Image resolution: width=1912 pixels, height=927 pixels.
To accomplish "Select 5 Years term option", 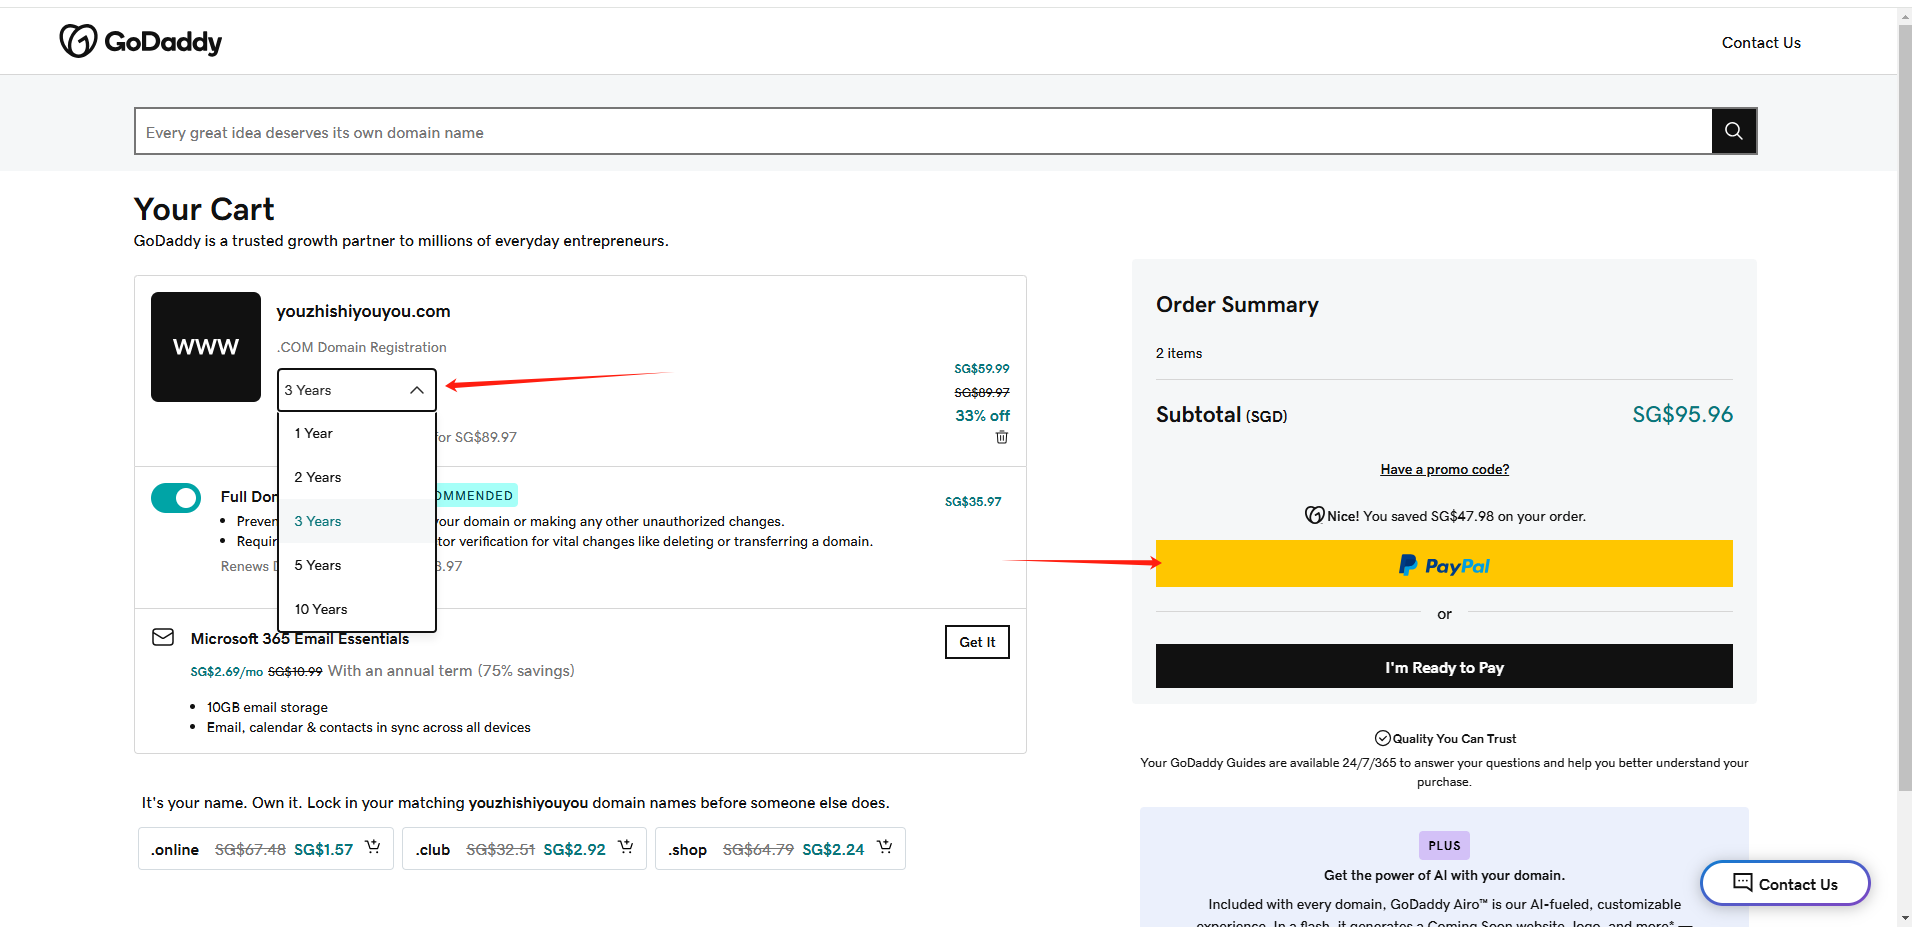I will coord(357,565).
